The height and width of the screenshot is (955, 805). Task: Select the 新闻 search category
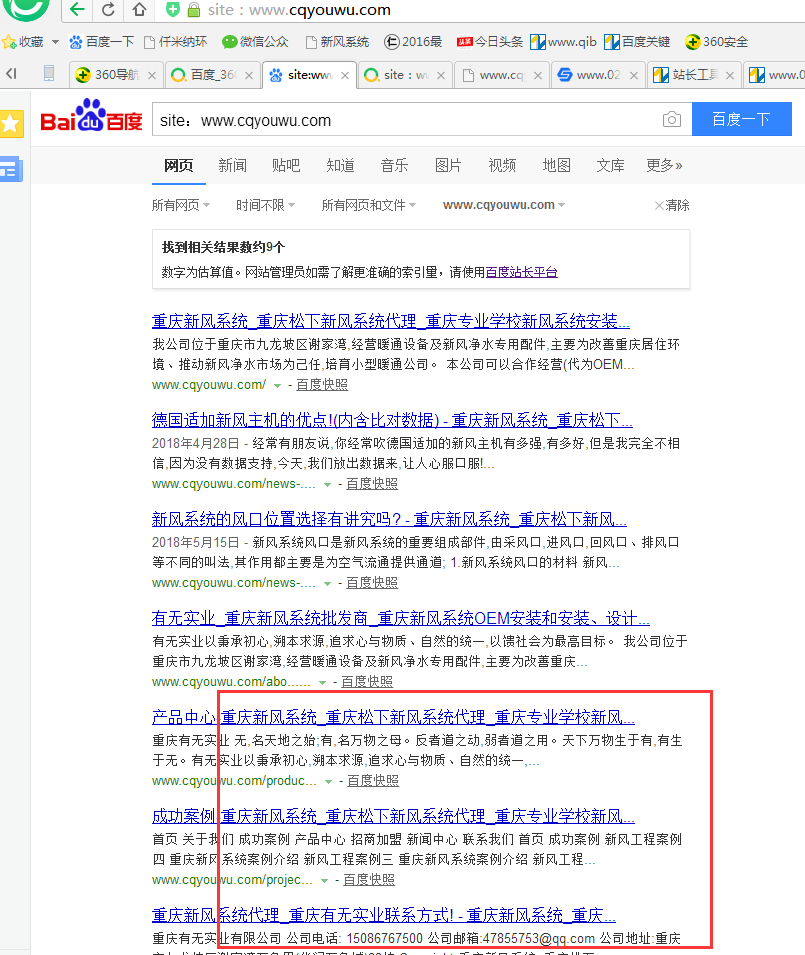pos(232,165)
